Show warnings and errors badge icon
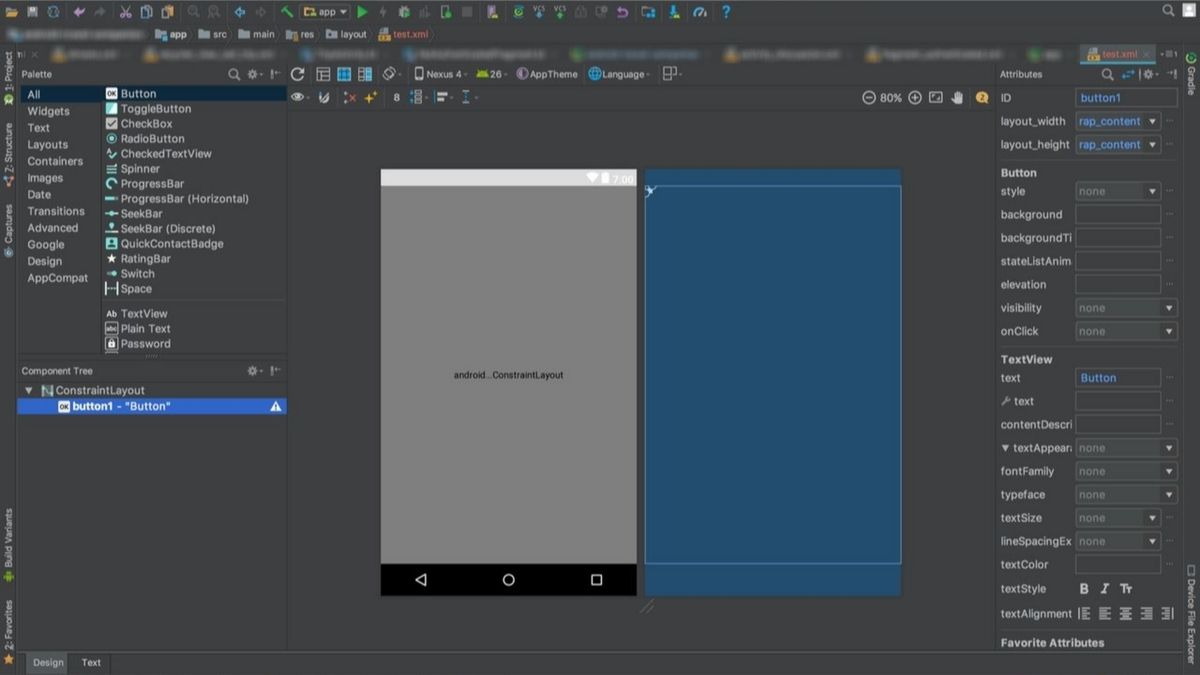The width and height of the screenshot is (1200, 675). pos(982,98)
